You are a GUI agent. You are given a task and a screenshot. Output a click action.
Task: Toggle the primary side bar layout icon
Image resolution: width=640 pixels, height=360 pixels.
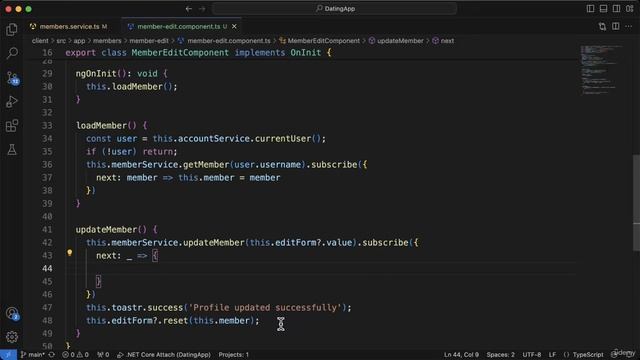590,9
